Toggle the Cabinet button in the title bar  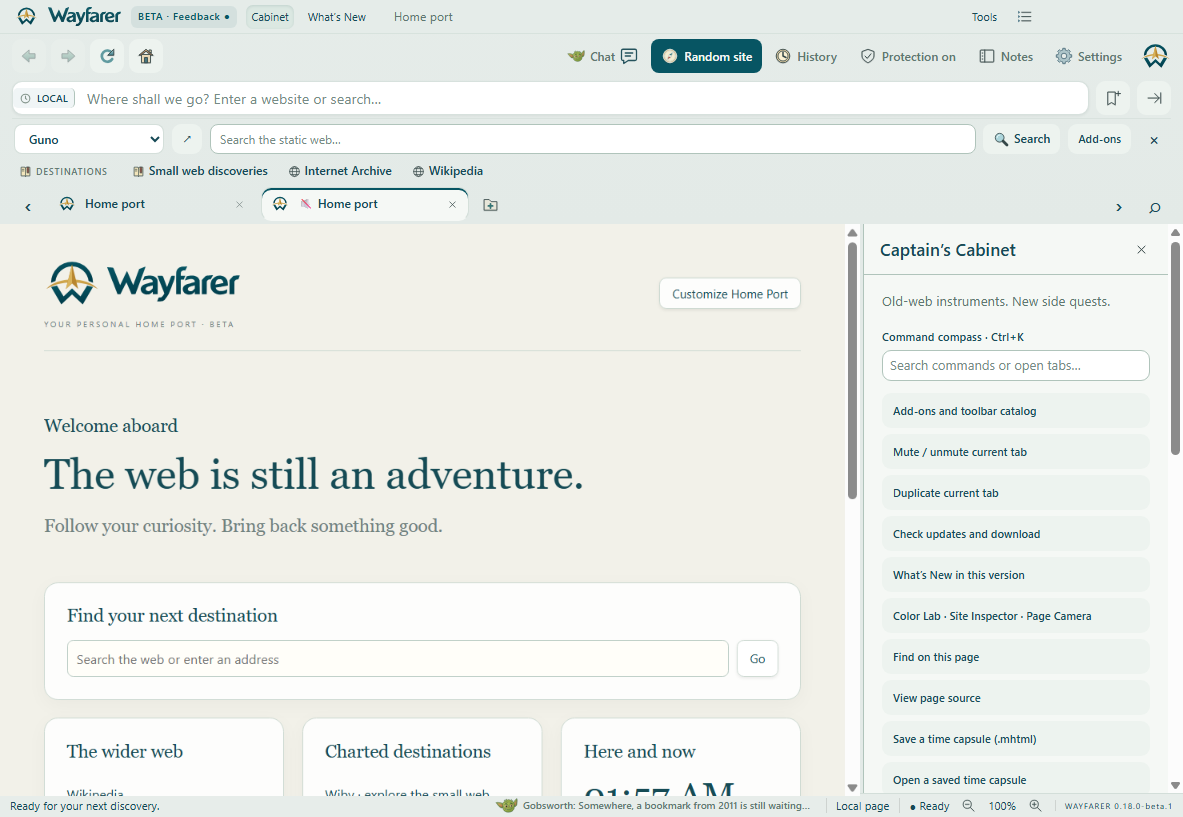(x=269, y=17)
